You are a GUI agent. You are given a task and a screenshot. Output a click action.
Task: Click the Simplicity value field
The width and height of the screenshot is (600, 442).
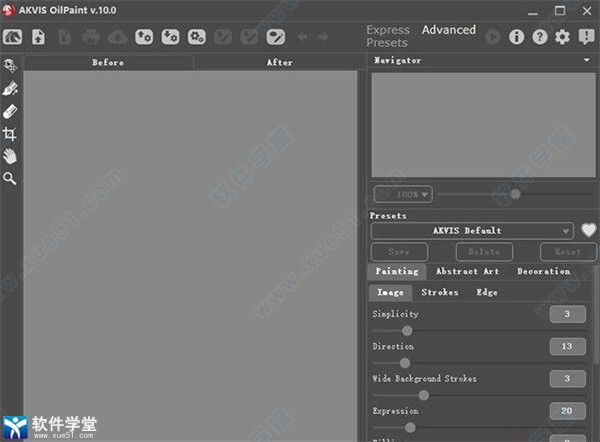pos(567,314)
